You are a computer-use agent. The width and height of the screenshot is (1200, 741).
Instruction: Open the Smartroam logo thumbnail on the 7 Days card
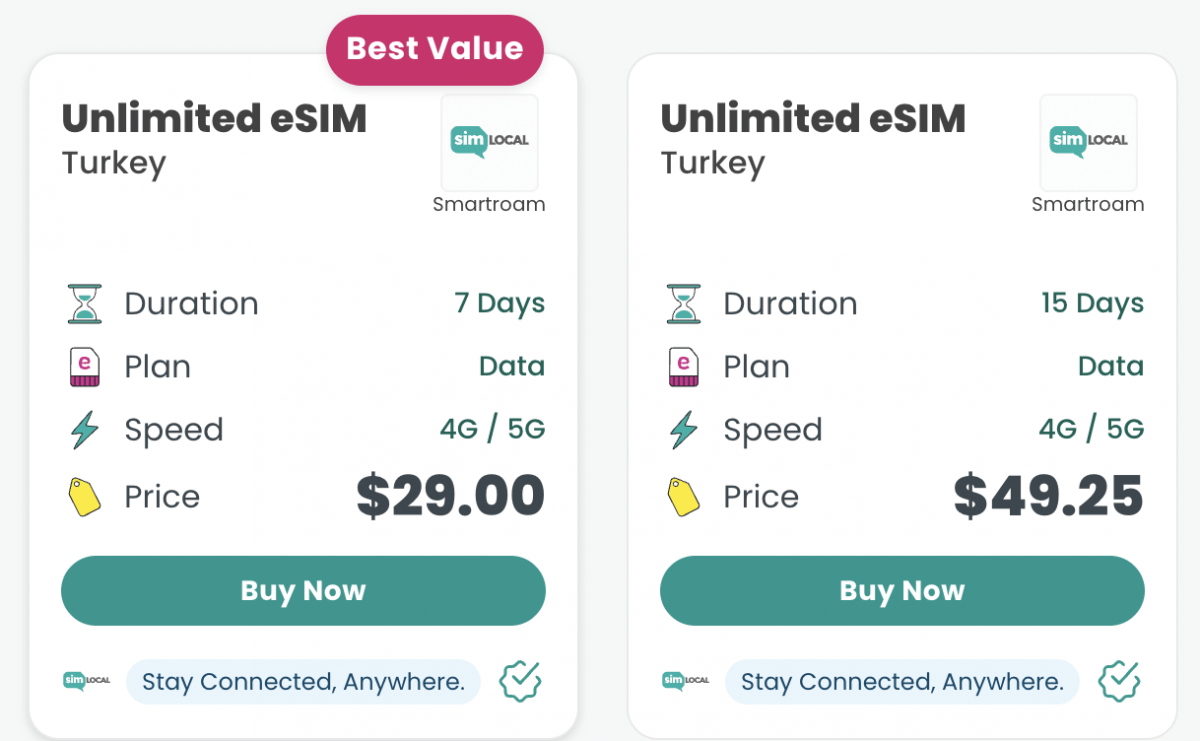[x=490, y=143]
